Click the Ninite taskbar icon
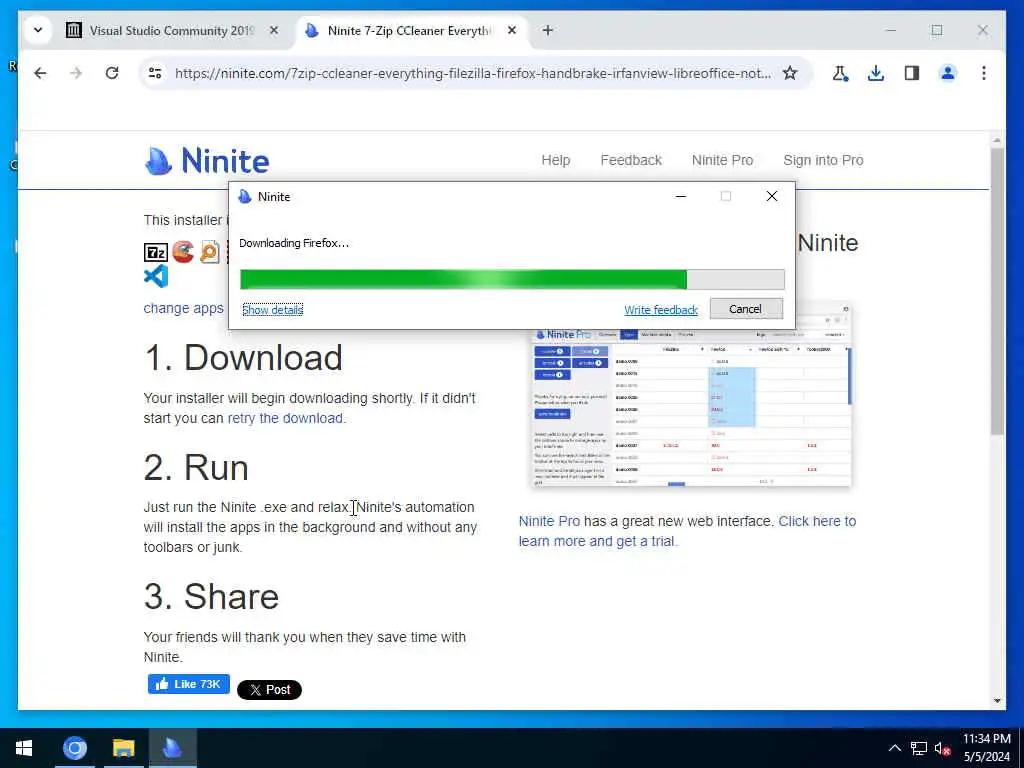Image resolution: width=1024 pixels, height=768 pixels. (x=172, y=748)
